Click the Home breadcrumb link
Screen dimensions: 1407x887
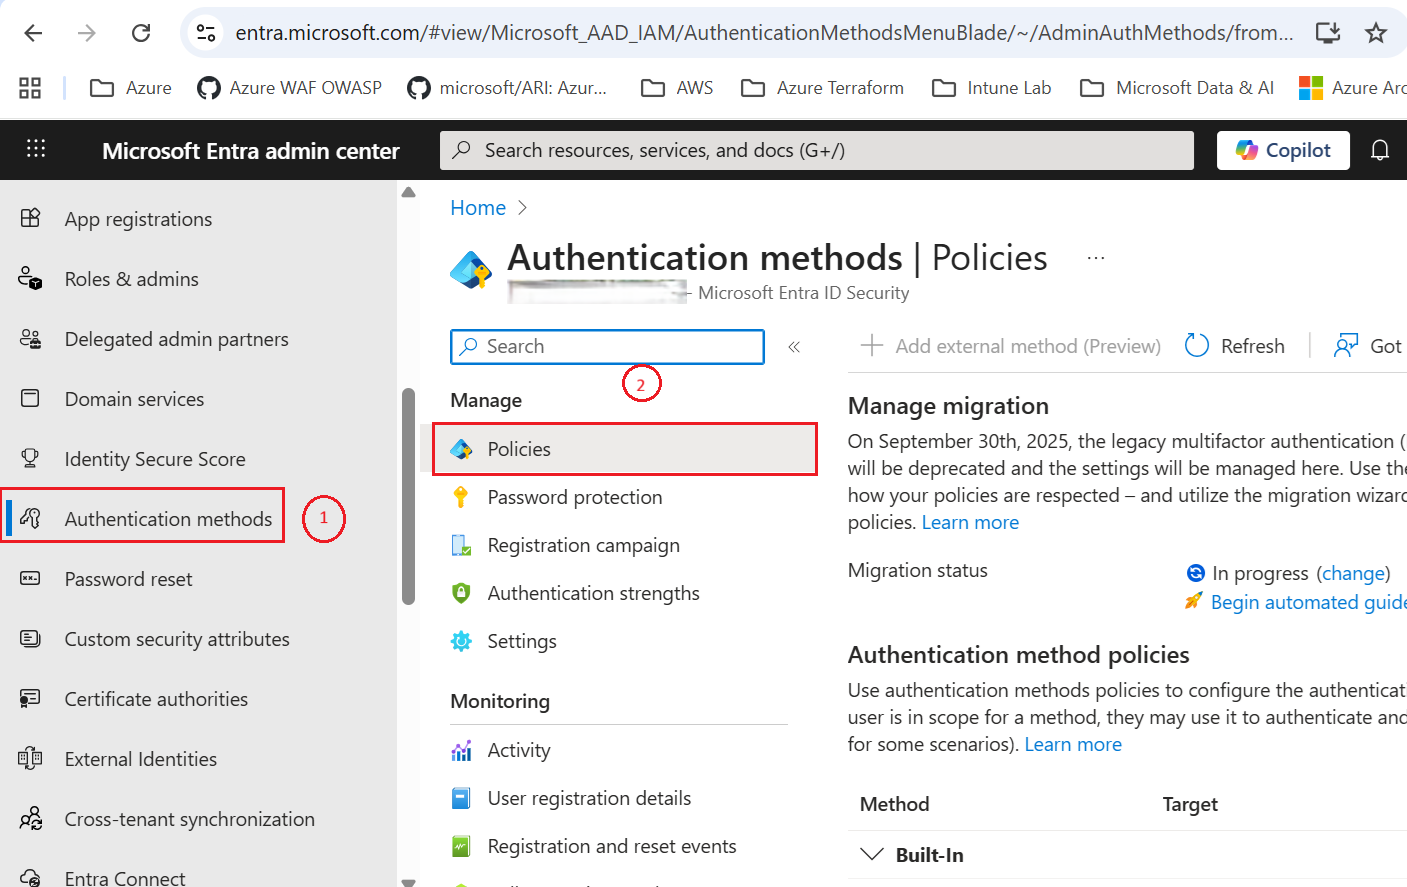point(478,208)
